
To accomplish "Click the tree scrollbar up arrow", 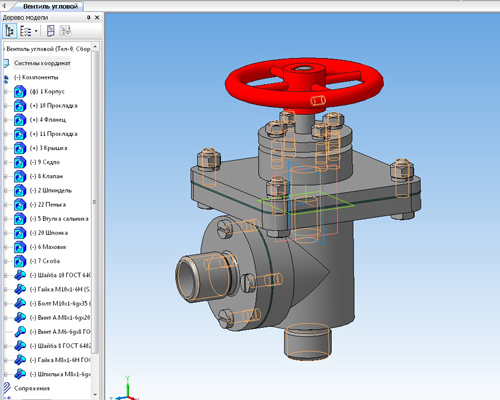I will (95, 46).
